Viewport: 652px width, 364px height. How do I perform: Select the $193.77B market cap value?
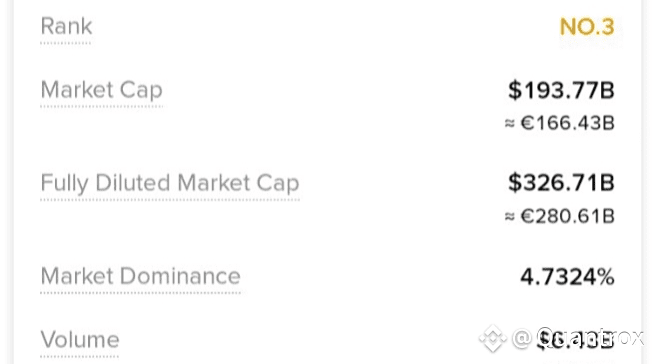[x=561, y=90]
